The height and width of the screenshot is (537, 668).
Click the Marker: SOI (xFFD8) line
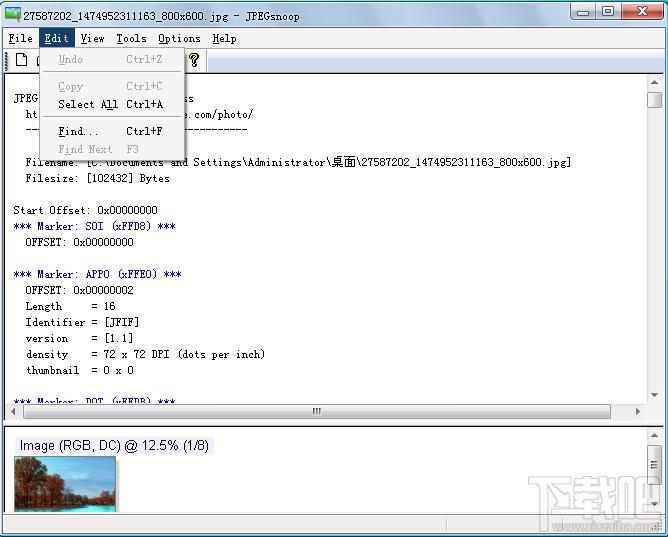(x=94, y=226)
